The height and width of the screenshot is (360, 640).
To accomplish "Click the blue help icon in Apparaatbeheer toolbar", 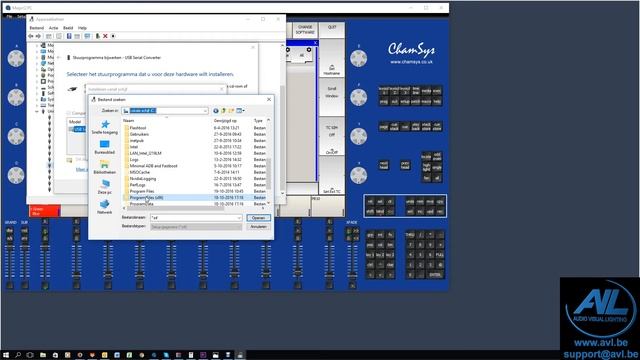I will (x=69, y=36).
